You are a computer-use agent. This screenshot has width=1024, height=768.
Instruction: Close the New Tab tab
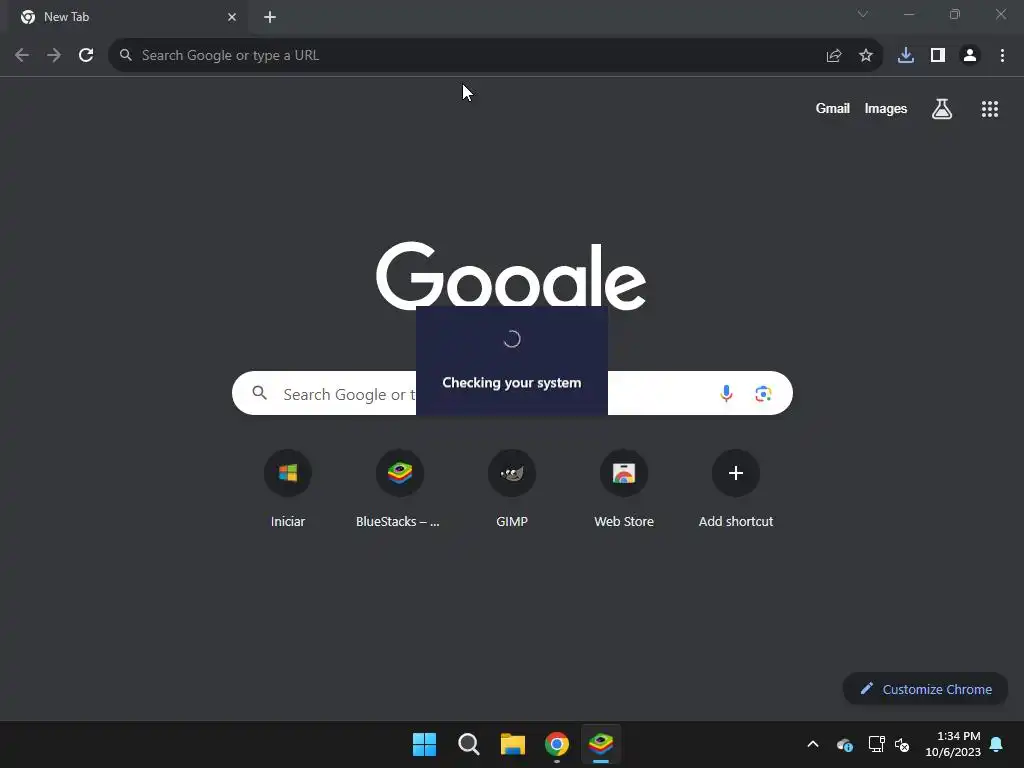pos(232,17)
